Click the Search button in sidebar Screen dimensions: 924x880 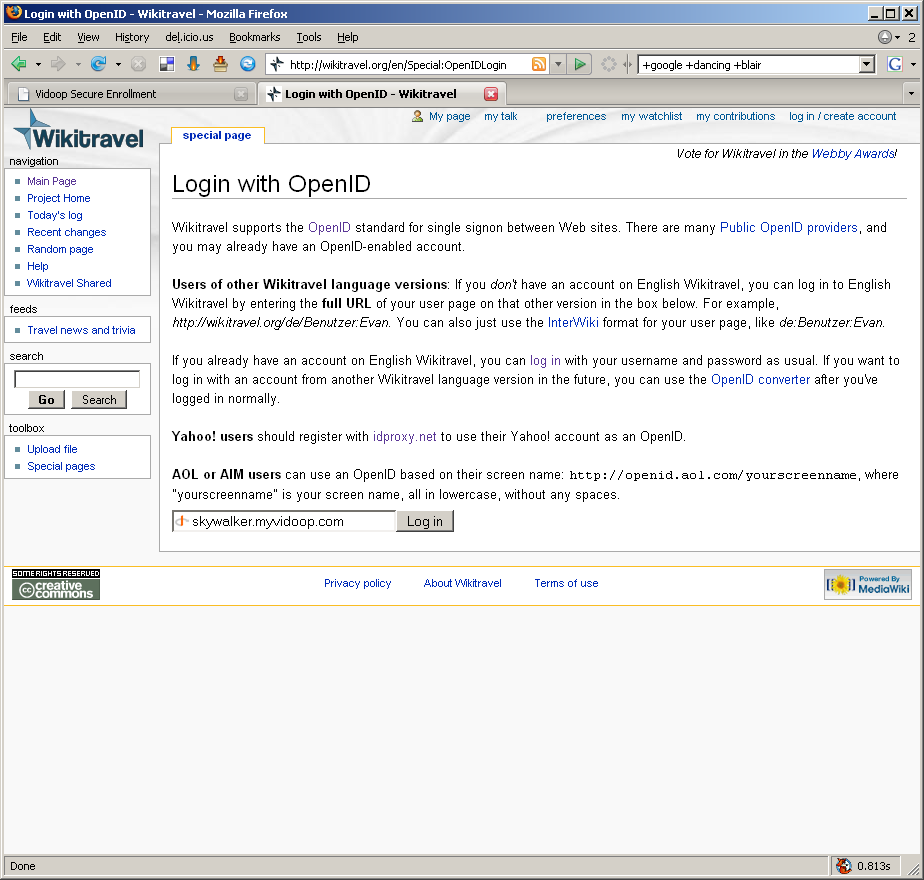[x=99, y=399]
